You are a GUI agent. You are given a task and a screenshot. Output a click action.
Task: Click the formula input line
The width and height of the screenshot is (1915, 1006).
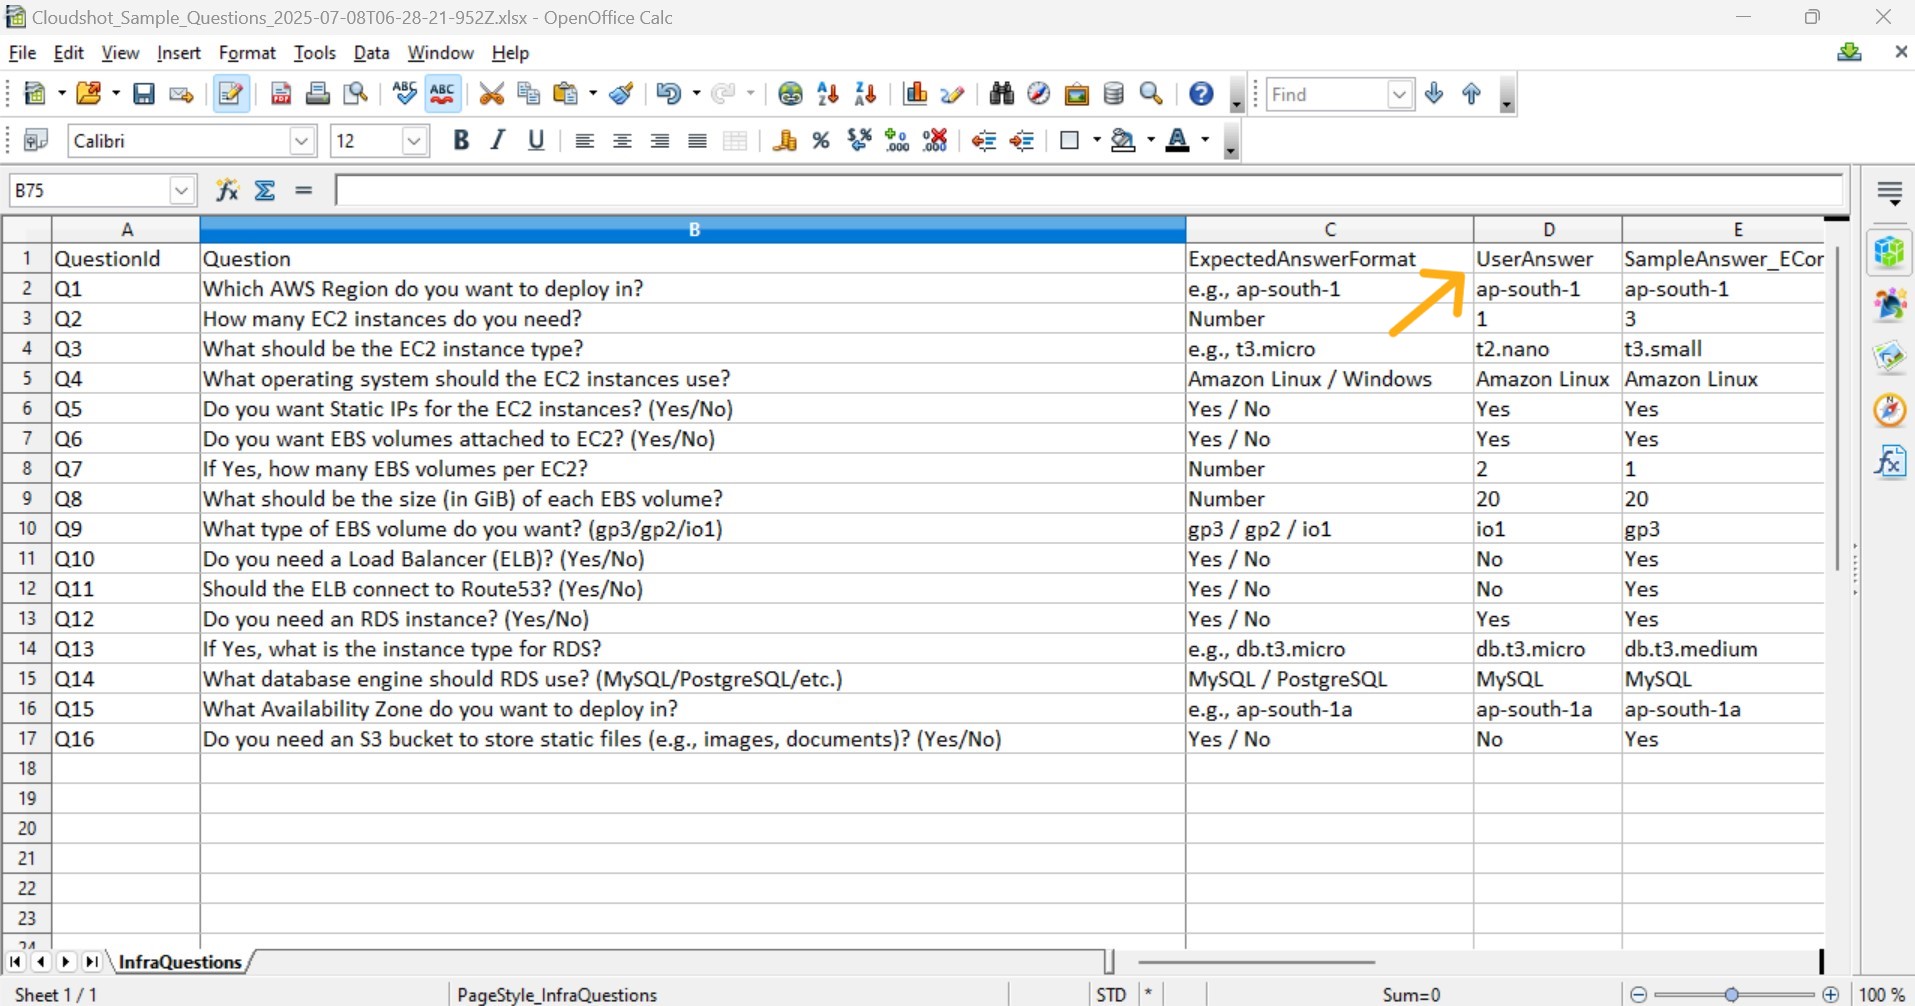coord(1088,190)
